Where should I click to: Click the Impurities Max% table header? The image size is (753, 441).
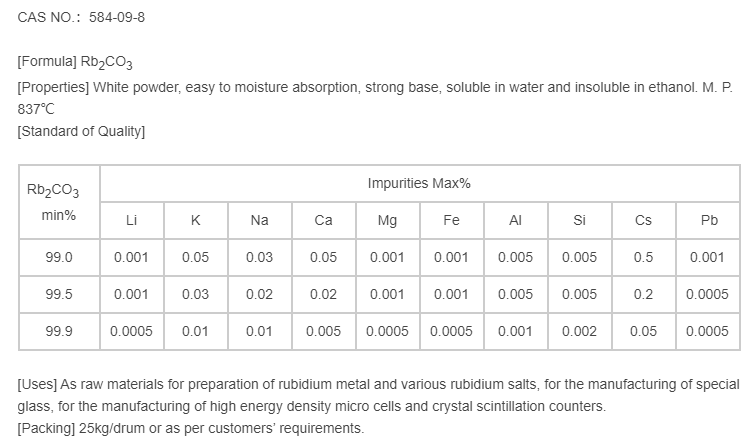(419, 184)
